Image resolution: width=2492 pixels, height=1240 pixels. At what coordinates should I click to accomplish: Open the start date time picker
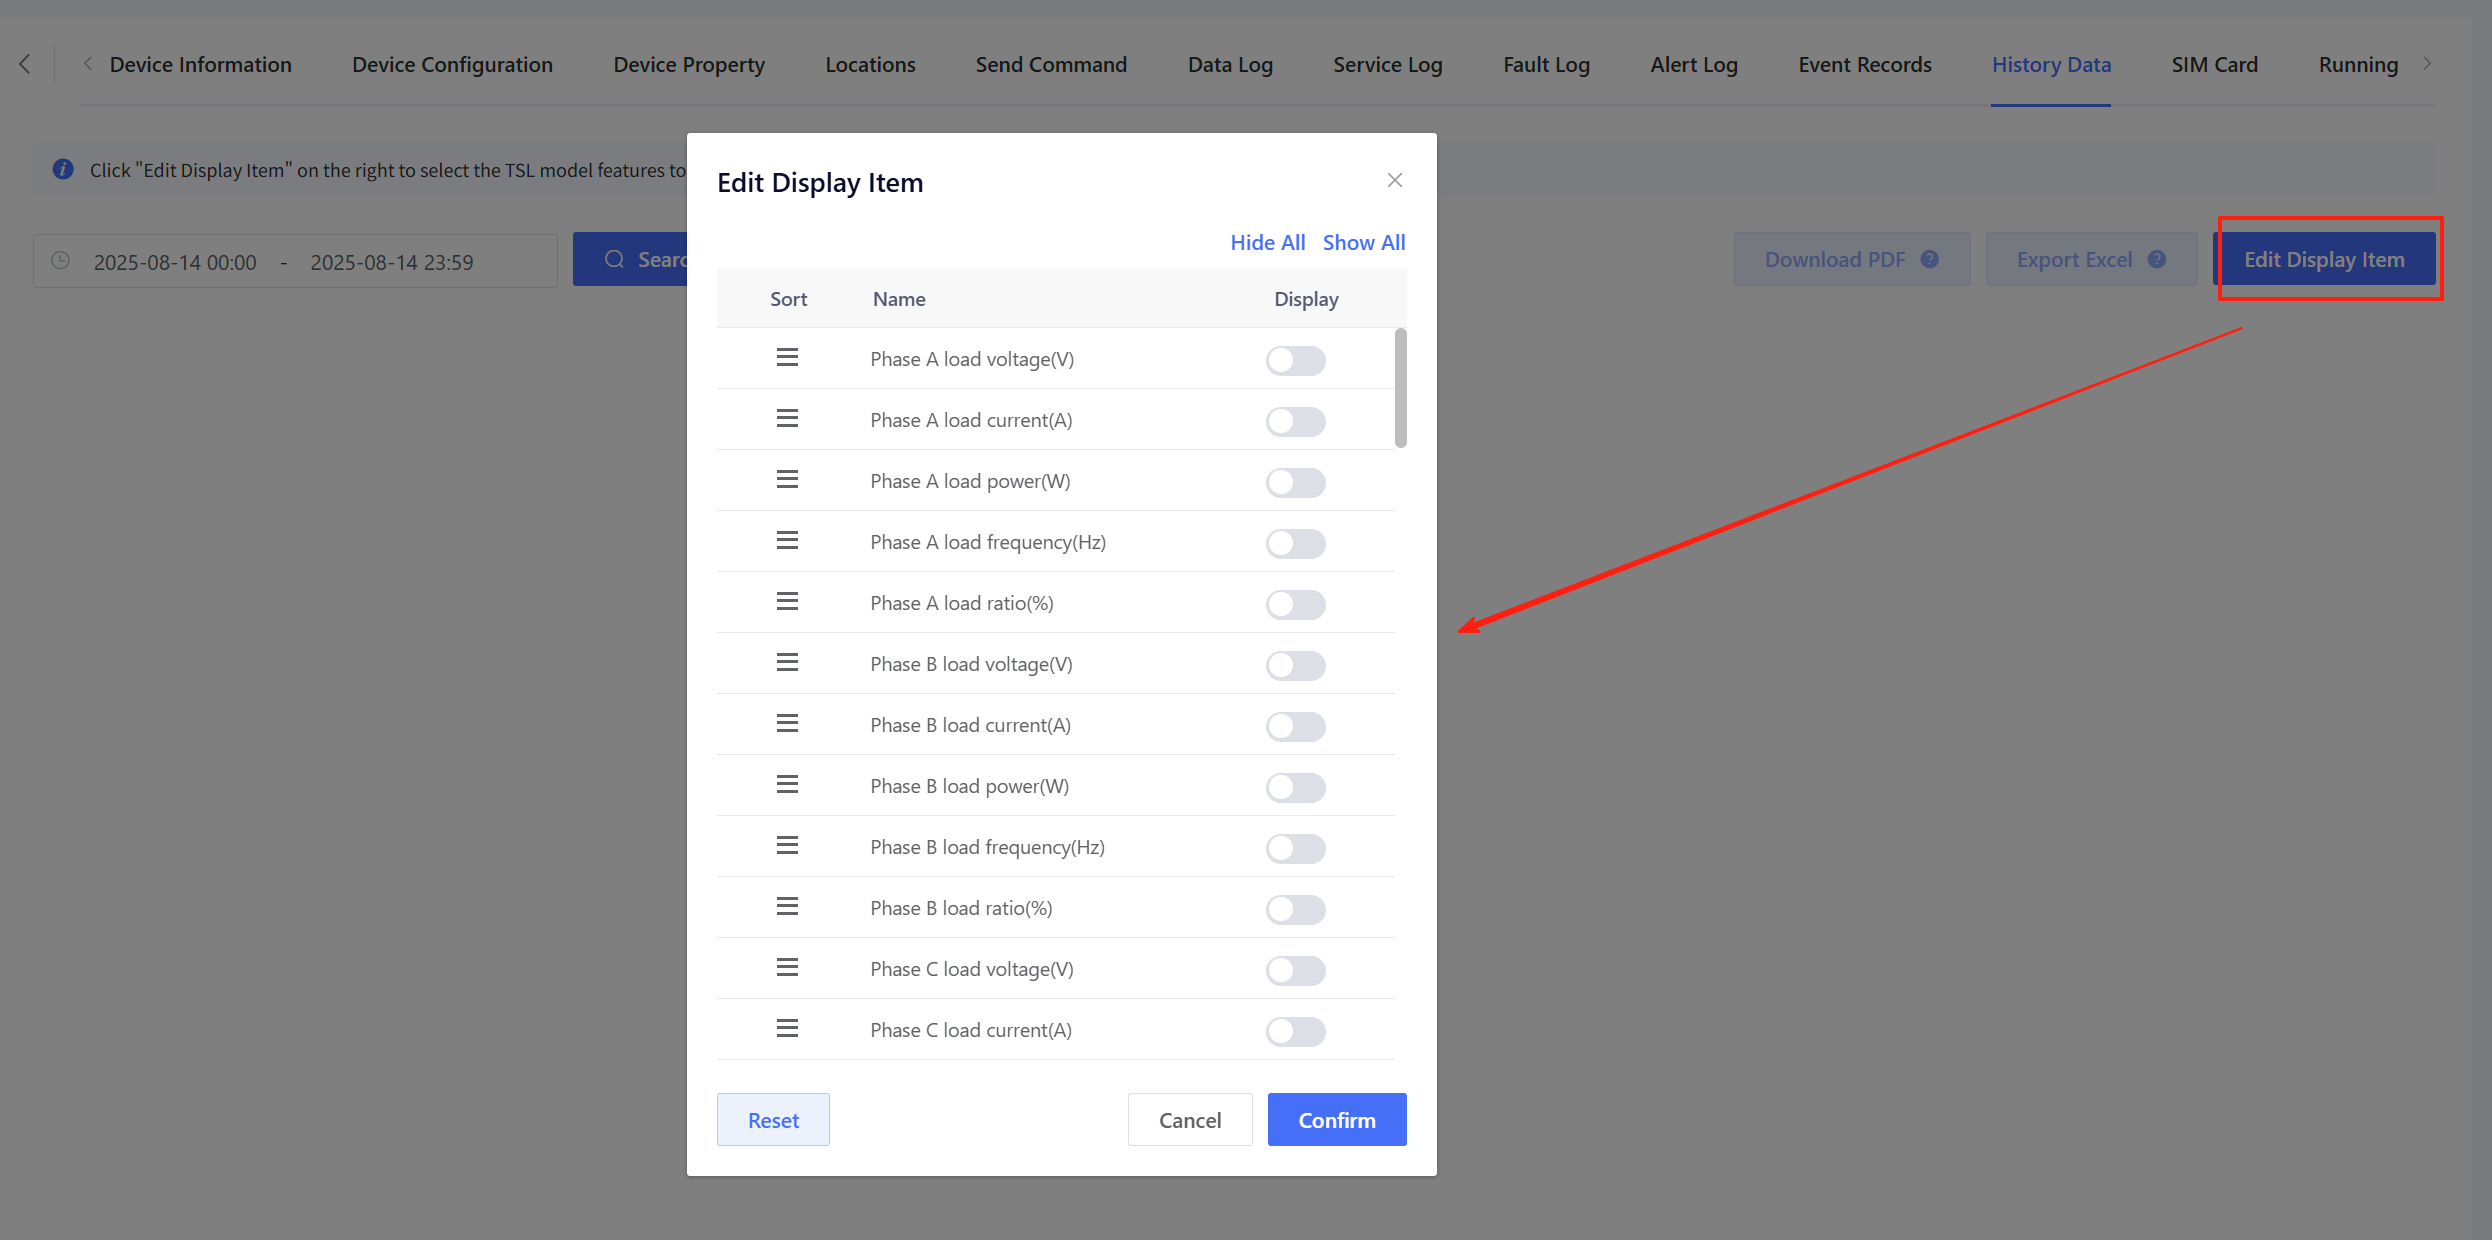pyautogui.click(x=175, y=262)
